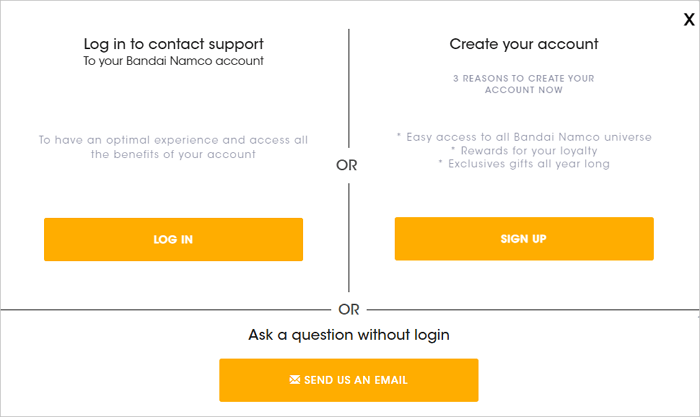Click the envelope icon on the email button

294,380
